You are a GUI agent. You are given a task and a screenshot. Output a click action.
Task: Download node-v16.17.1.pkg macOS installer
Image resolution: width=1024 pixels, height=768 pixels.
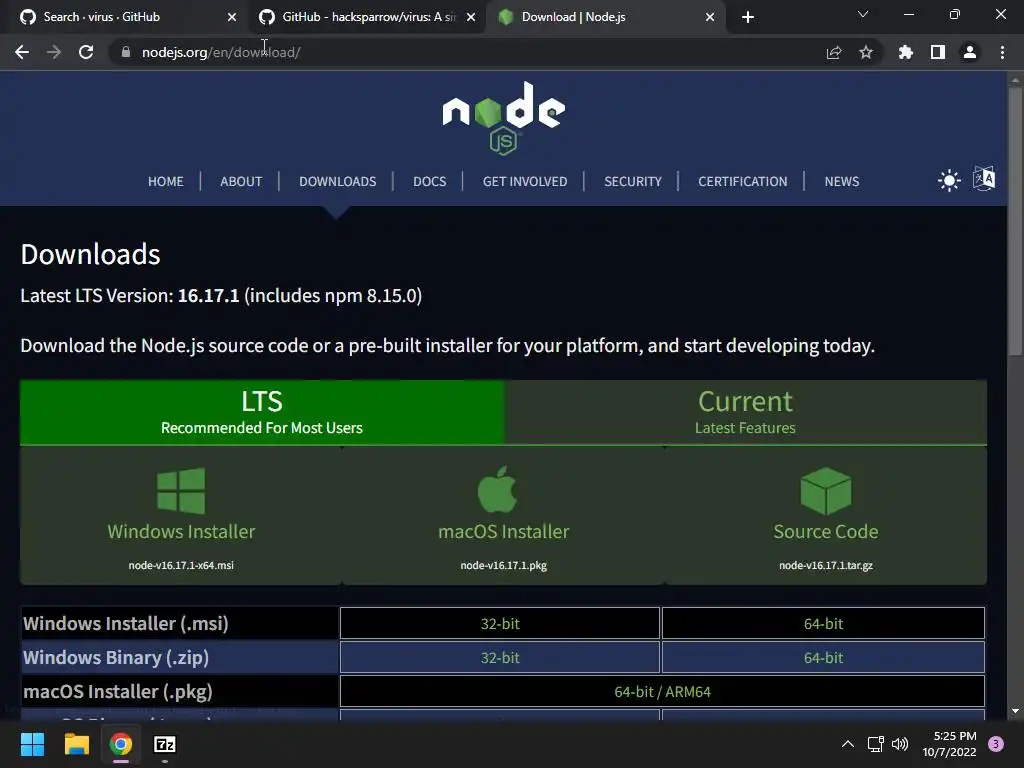tap(504, 515)
